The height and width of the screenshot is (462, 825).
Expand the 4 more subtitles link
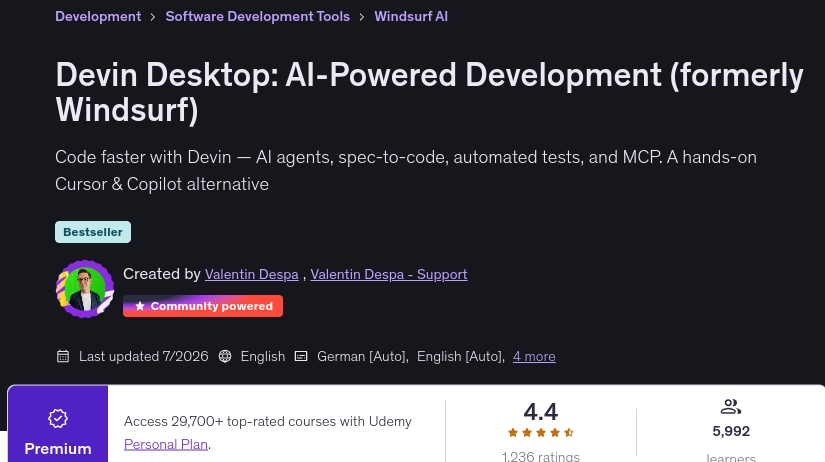click(x=534, y=356)
